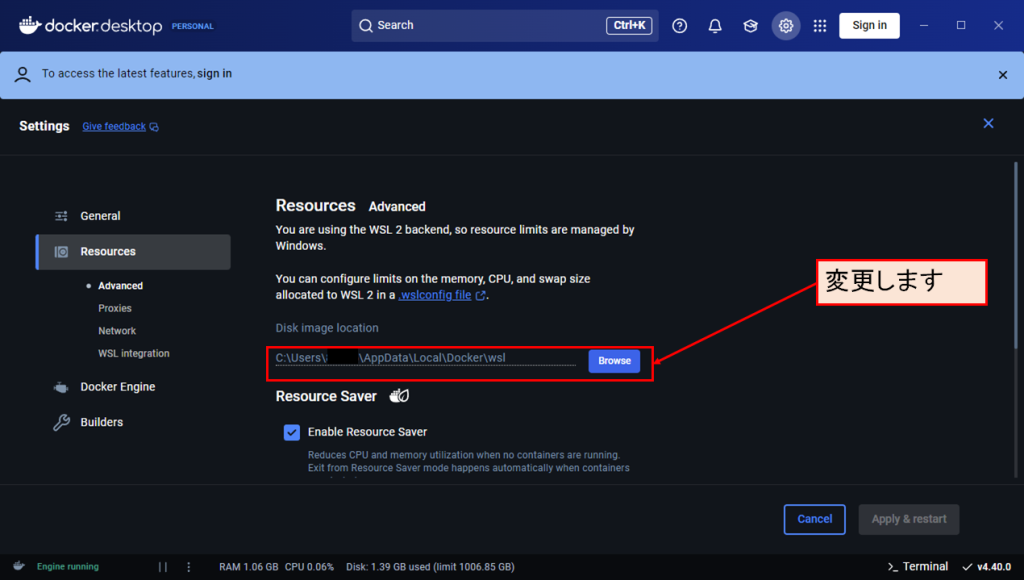Click the Settings gear icon
Image resolution: width=1024 pixels, height=580 pixels.
click(x=786, y=25)
